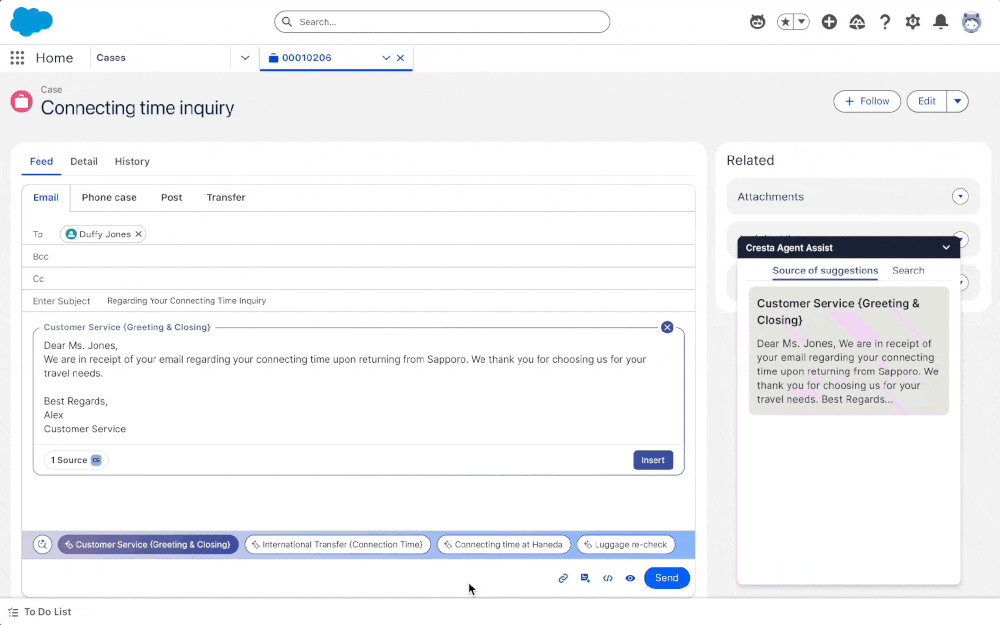Switch to the Detail tab
This screenshot has width=1000, height=625.
(84, 161)
